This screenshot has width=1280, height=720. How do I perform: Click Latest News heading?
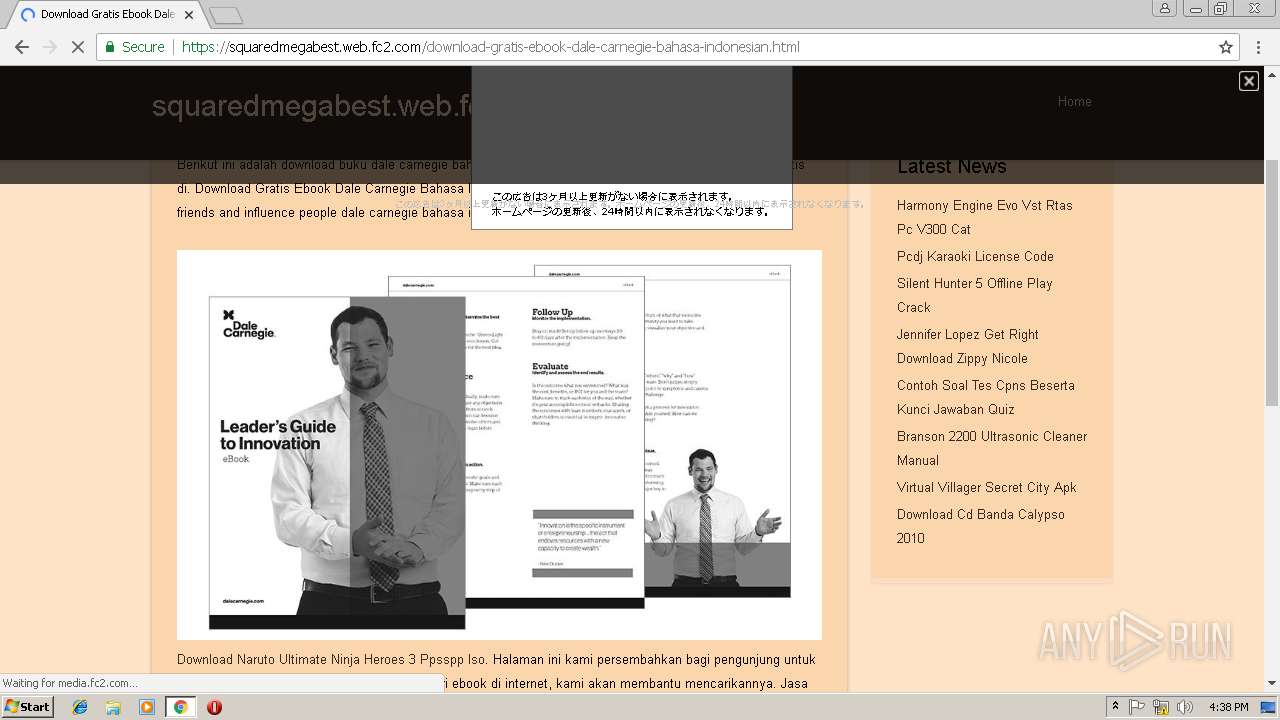[952, 166]
